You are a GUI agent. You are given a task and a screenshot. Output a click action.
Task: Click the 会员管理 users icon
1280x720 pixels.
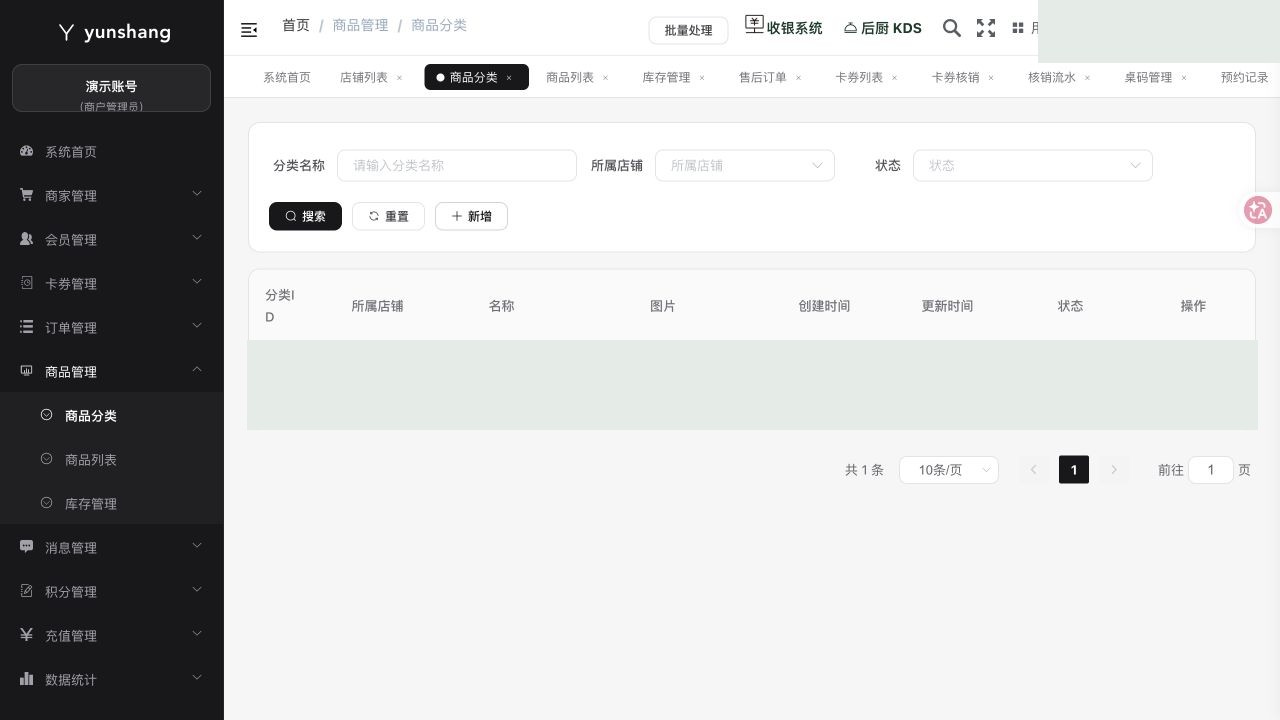[x=27, y=239]
